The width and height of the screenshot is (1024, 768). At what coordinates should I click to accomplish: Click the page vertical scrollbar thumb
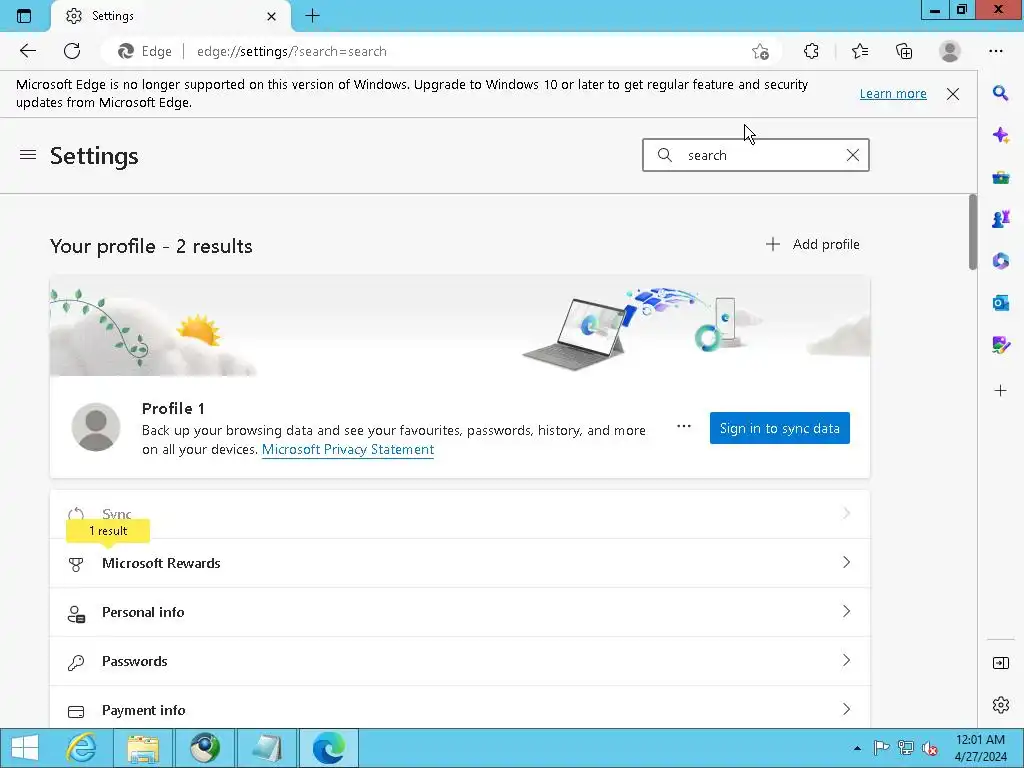972,232
